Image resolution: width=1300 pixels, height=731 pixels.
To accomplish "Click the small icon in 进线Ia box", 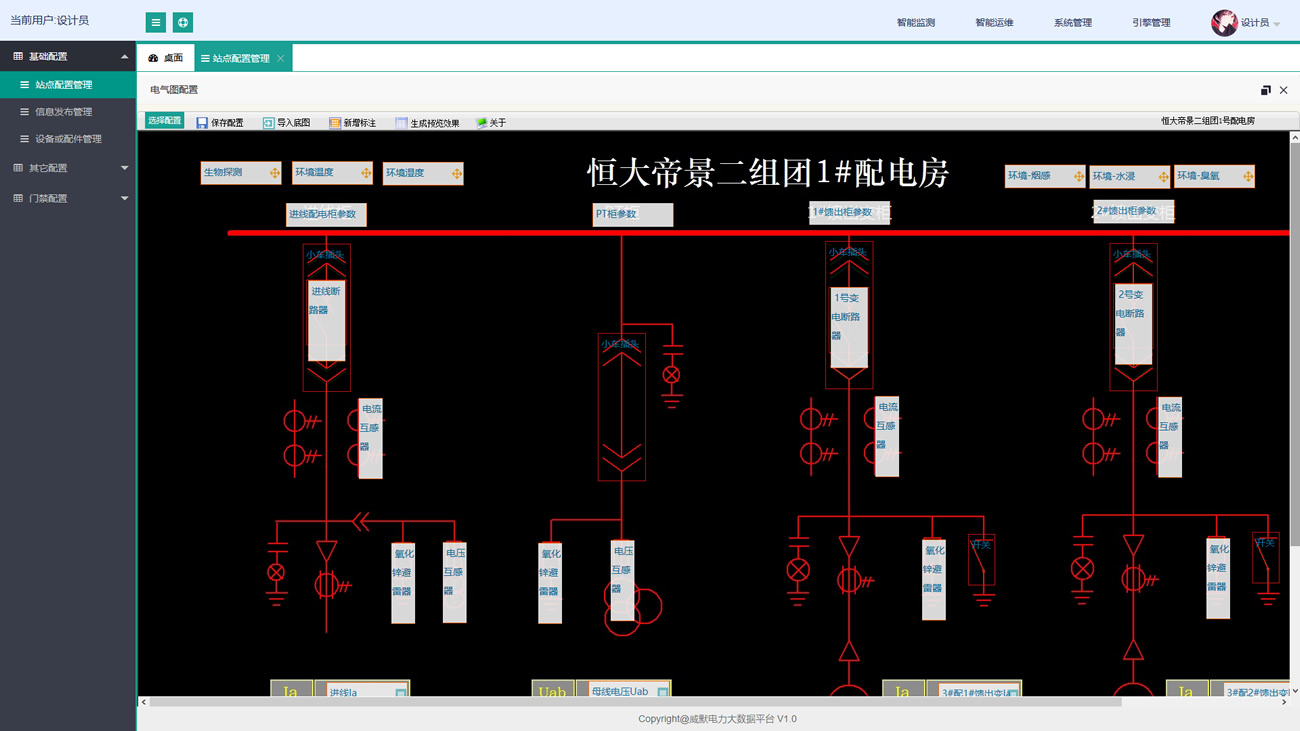I will 400,692.
